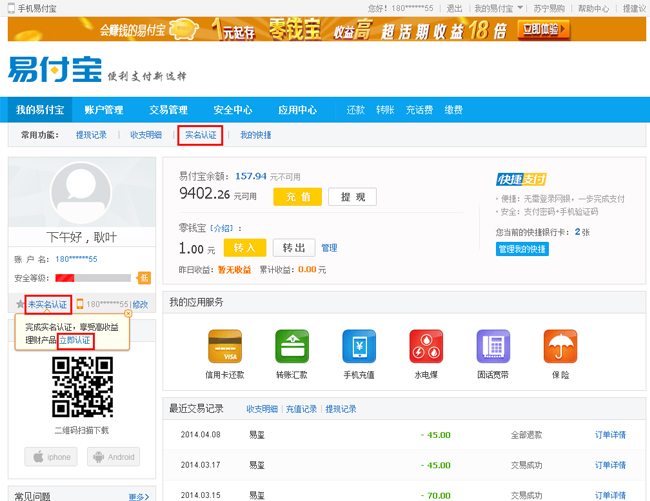
Task: Click the 9402.26 available balance amount
Action: click(x=204, y=194)
